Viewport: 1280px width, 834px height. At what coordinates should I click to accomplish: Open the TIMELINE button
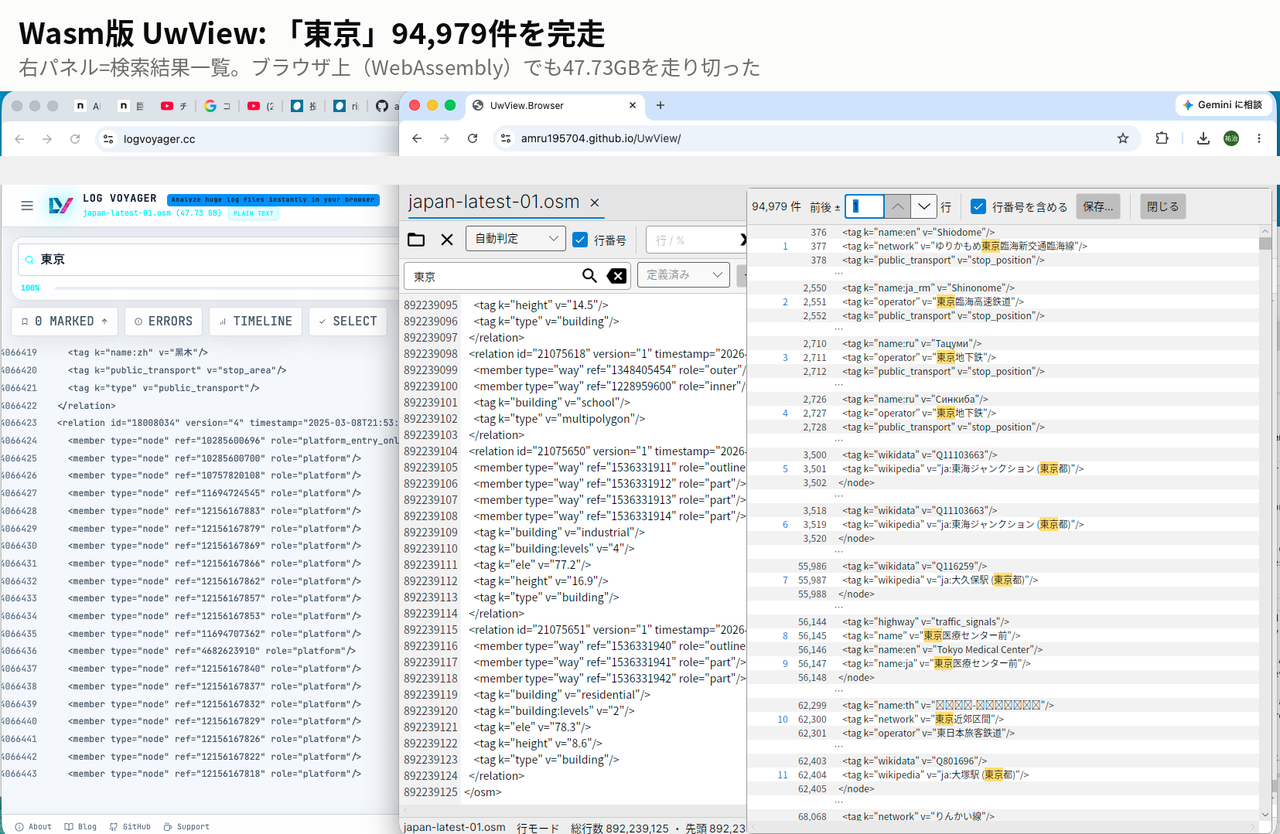point(255,321)
